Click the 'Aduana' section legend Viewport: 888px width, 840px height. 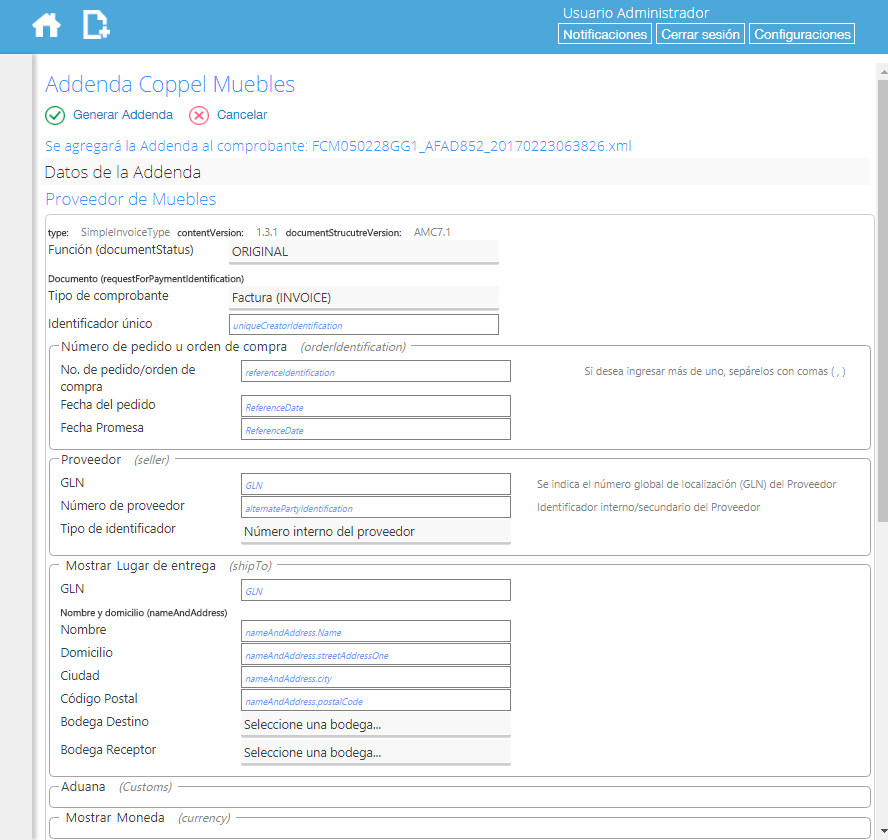tap(83, 787)
